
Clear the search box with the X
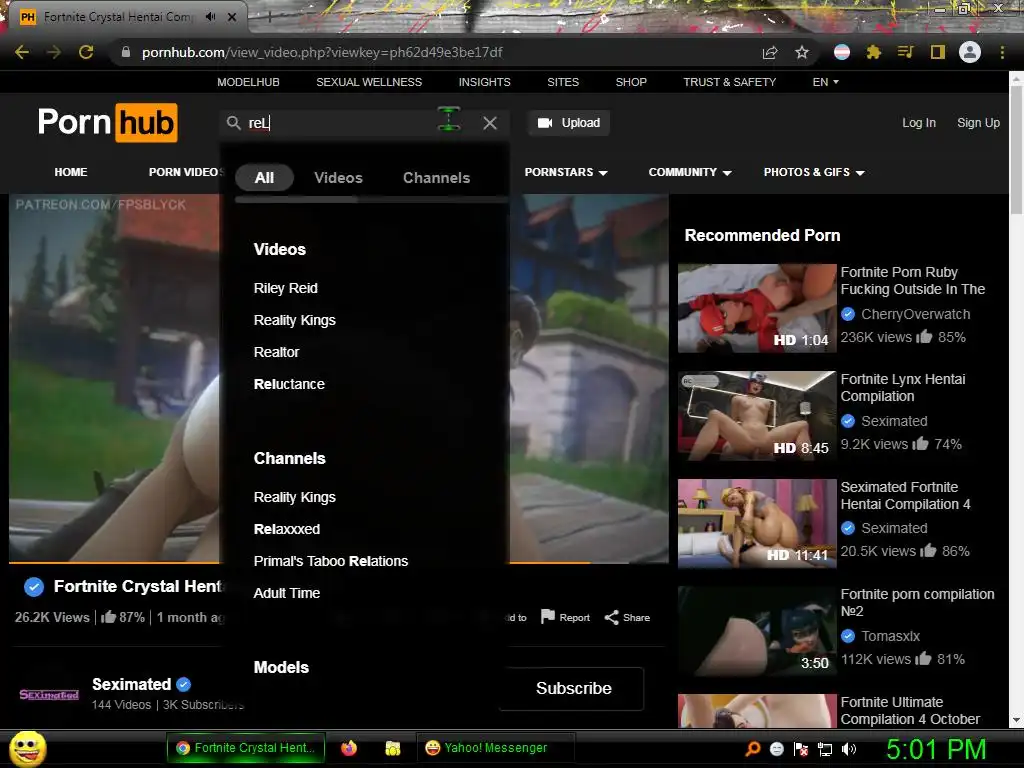coord(490,123)
